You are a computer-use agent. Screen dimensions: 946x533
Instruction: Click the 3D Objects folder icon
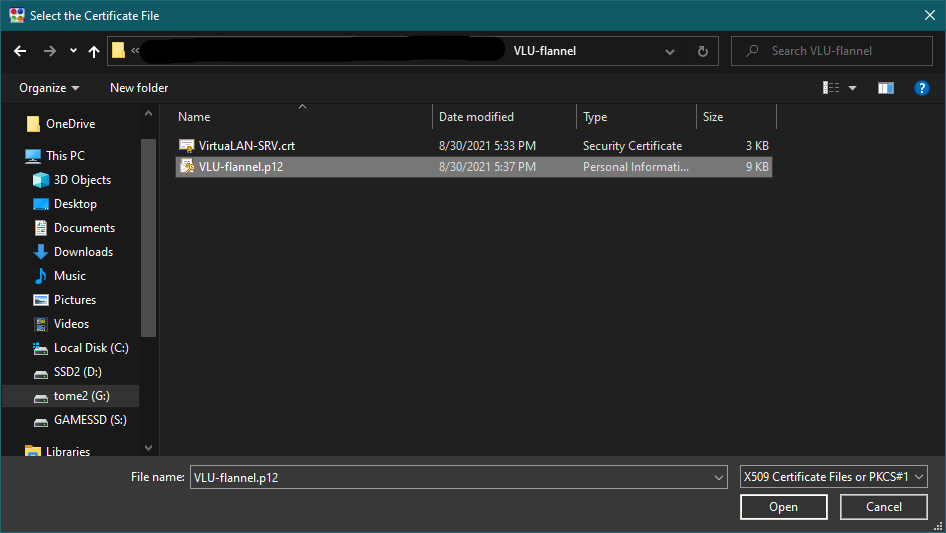41,180
